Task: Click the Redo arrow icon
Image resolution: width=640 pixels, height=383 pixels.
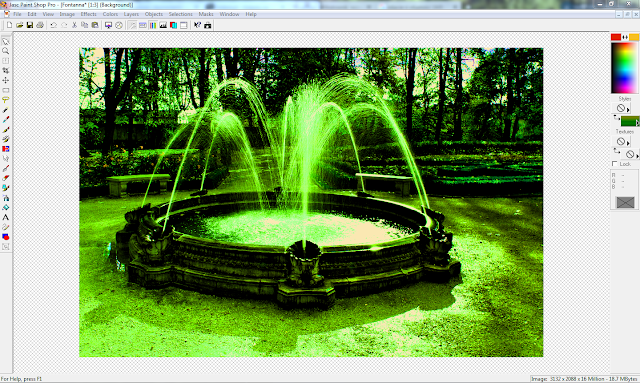Action: point(64,25)
